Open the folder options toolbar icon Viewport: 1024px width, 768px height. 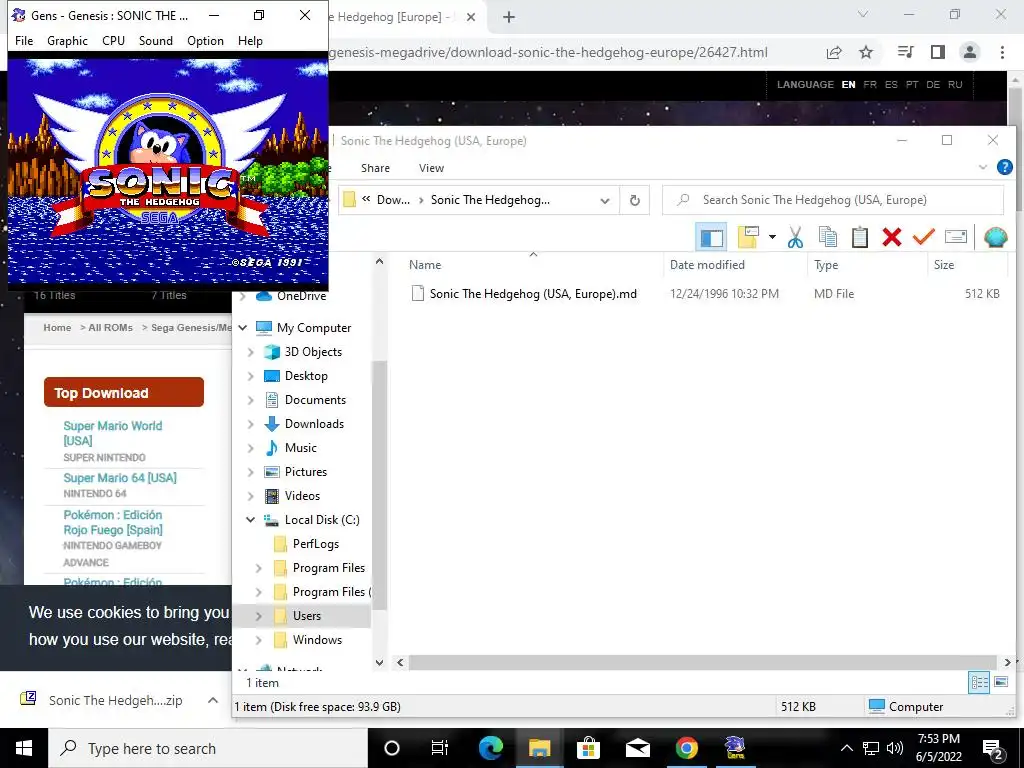point(748,237)
